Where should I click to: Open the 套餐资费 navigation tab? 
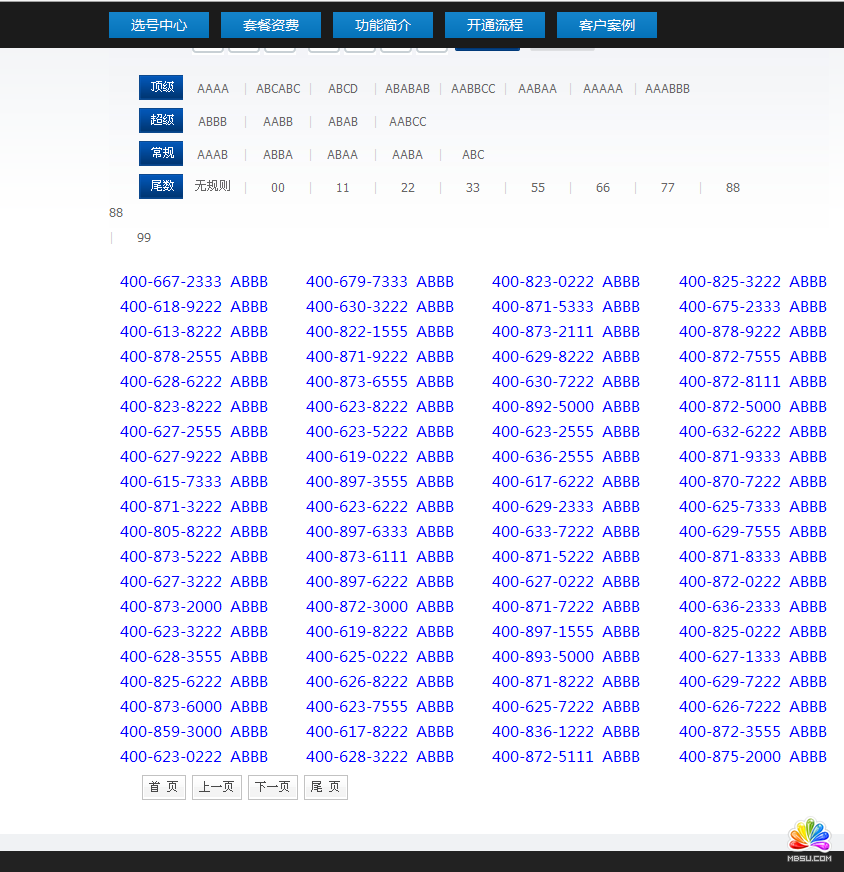coord(271,25)
